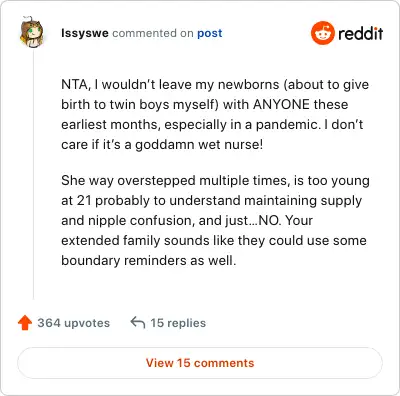The height and width of the screenshot is (396, 400).
Task: Click the Issyswe user avatar
Action: [x=32, y=32]
